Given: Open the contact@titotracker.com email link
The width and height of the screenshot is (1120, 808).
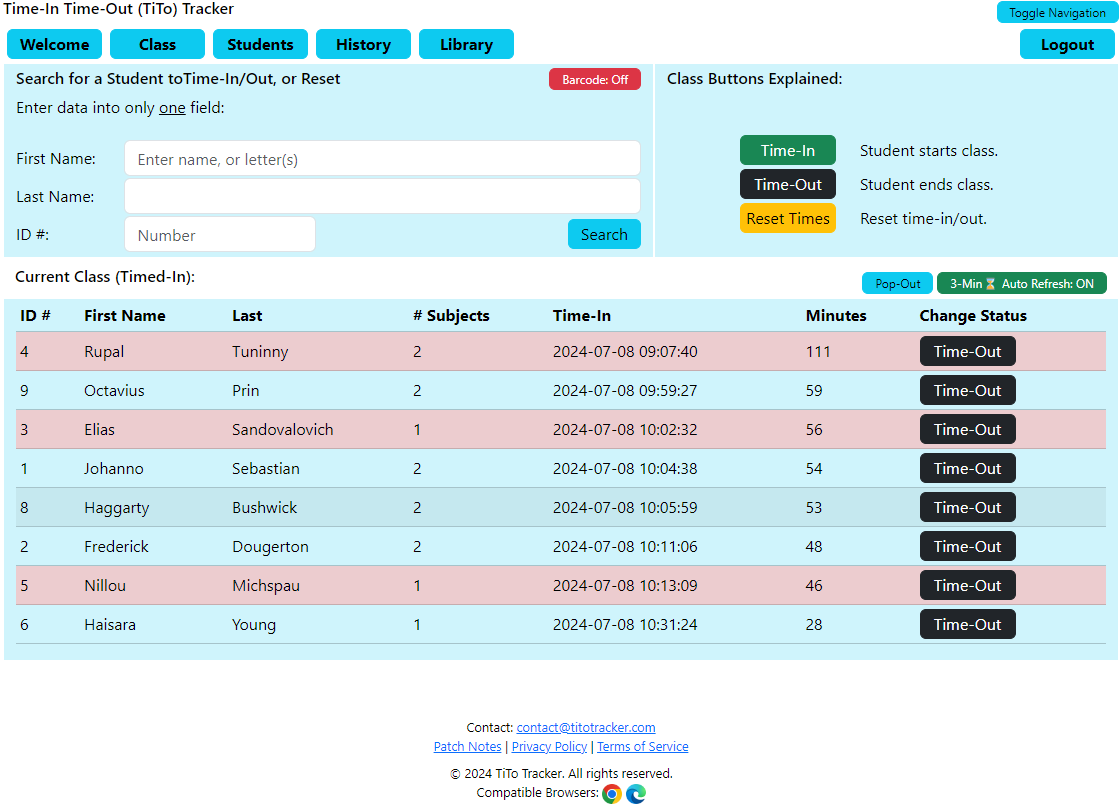Looking at the screenshot, I should (586, 728).
